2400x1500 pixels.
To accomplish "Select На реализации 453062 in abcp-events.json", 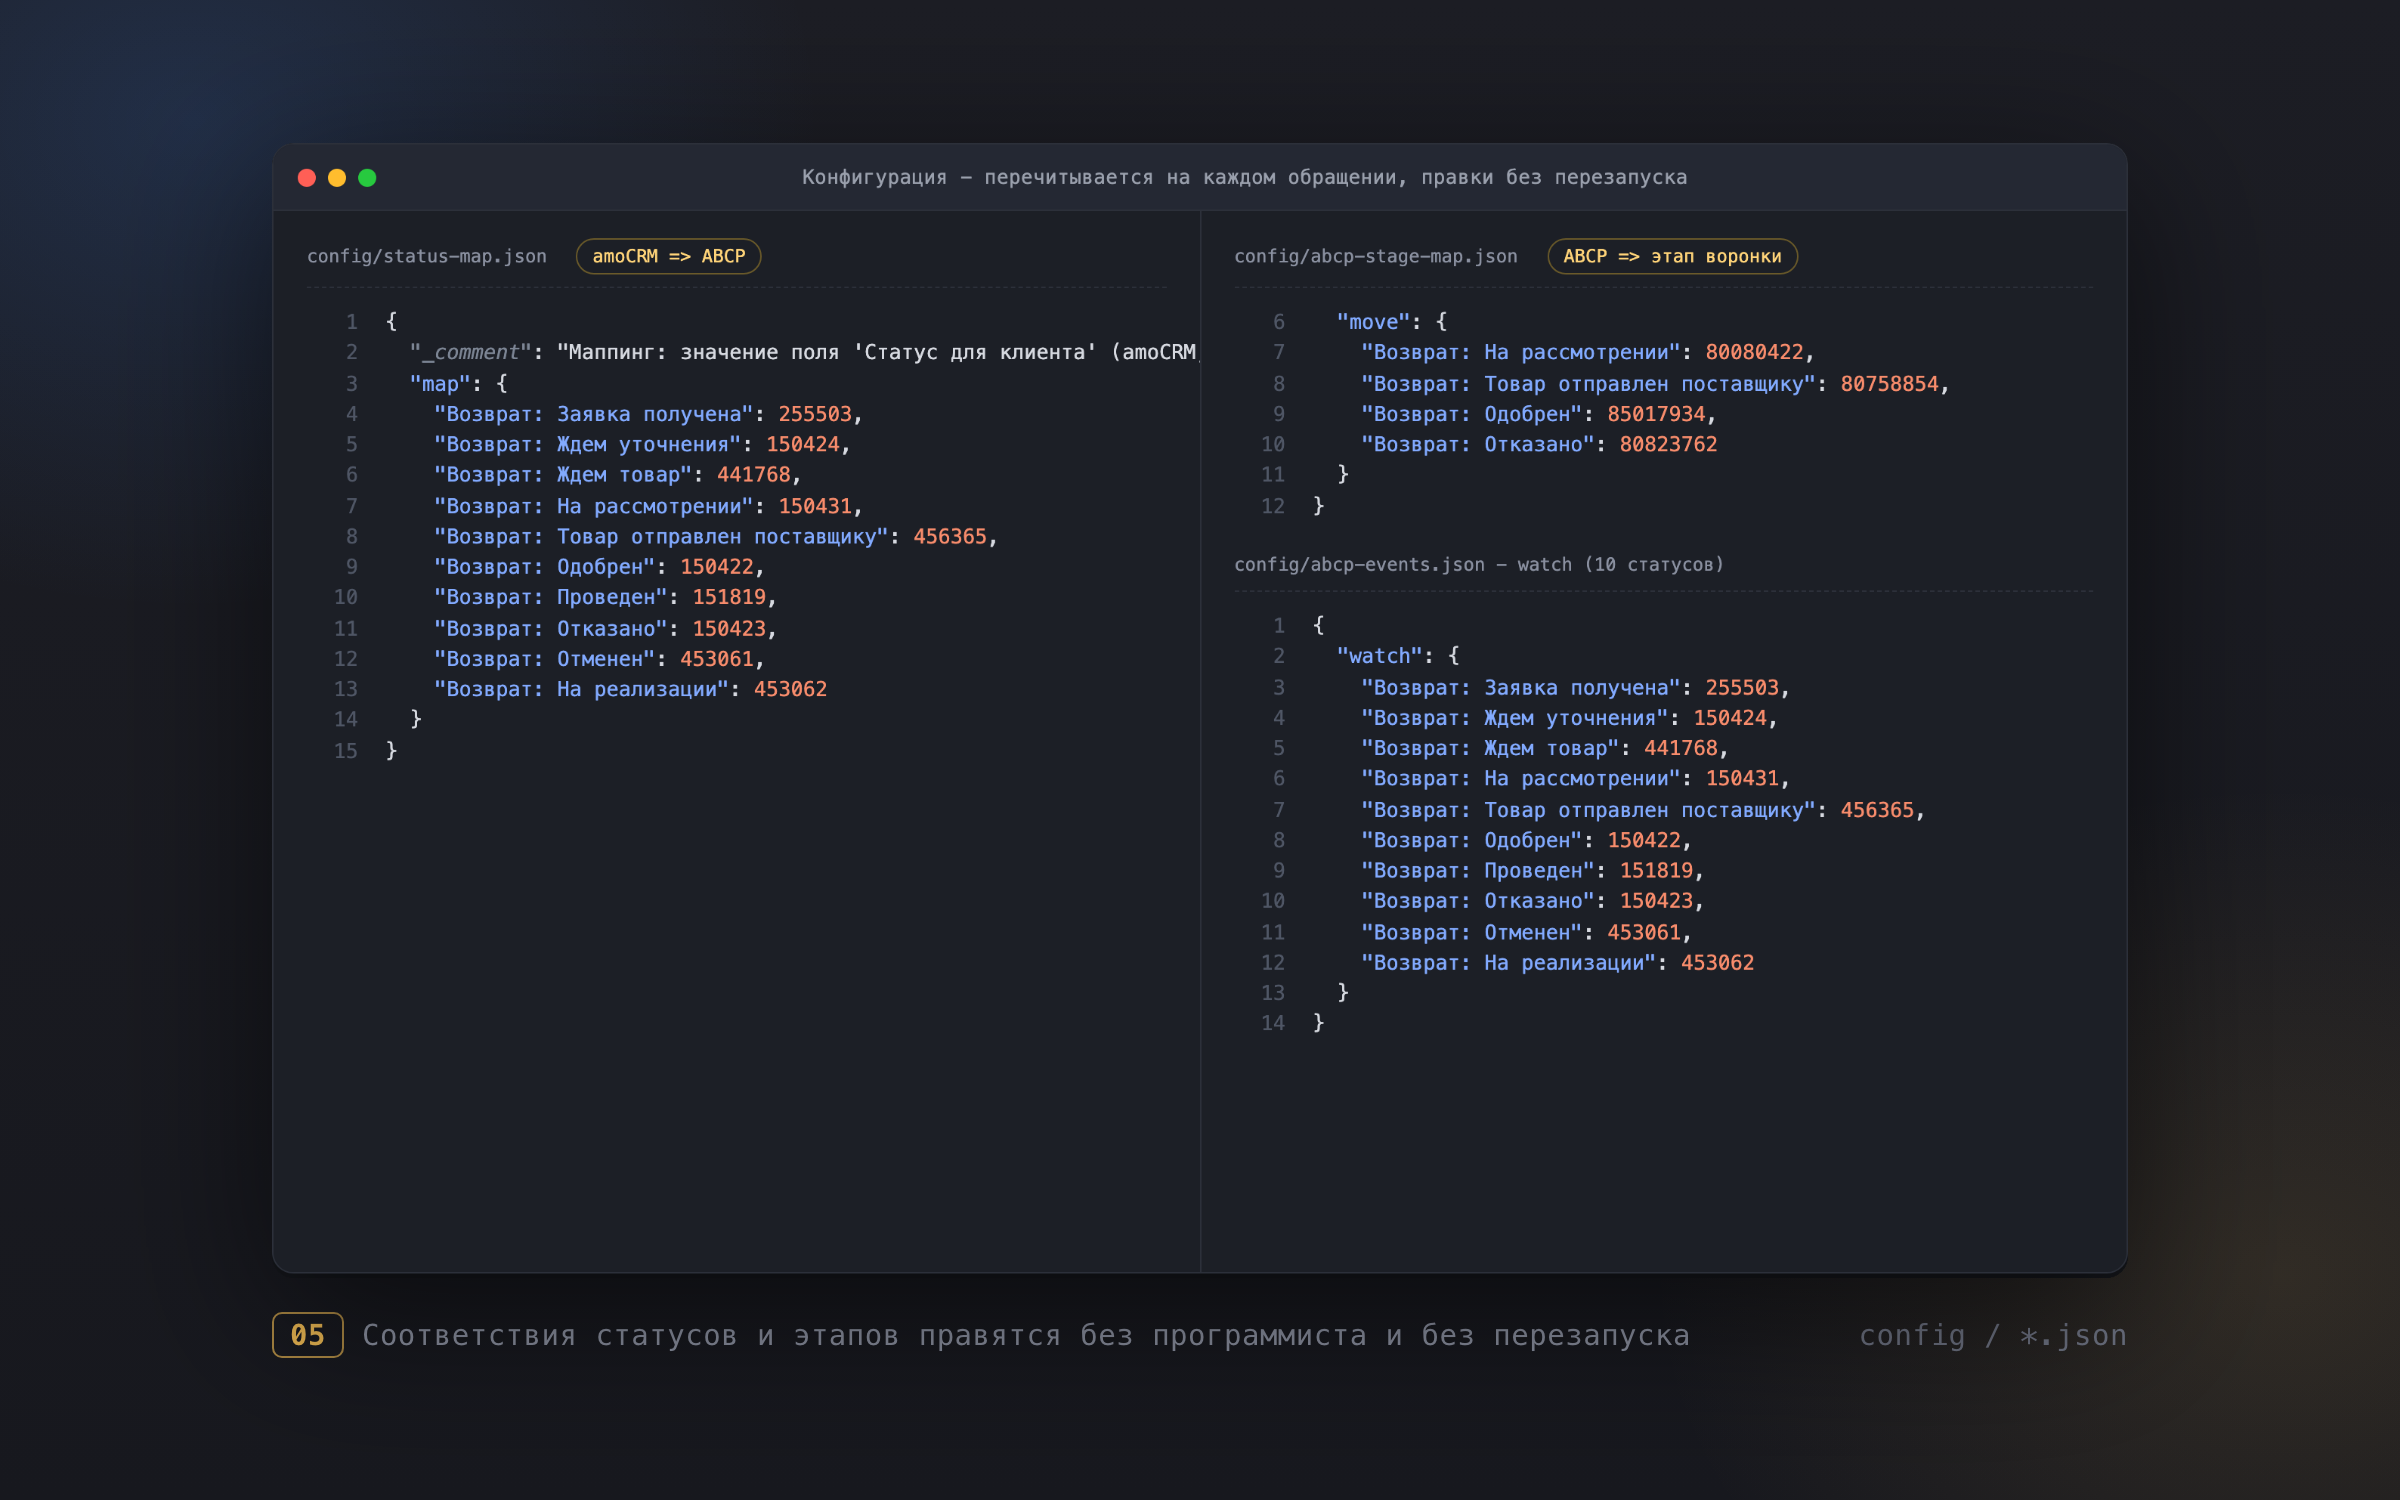I will 1557,962.
